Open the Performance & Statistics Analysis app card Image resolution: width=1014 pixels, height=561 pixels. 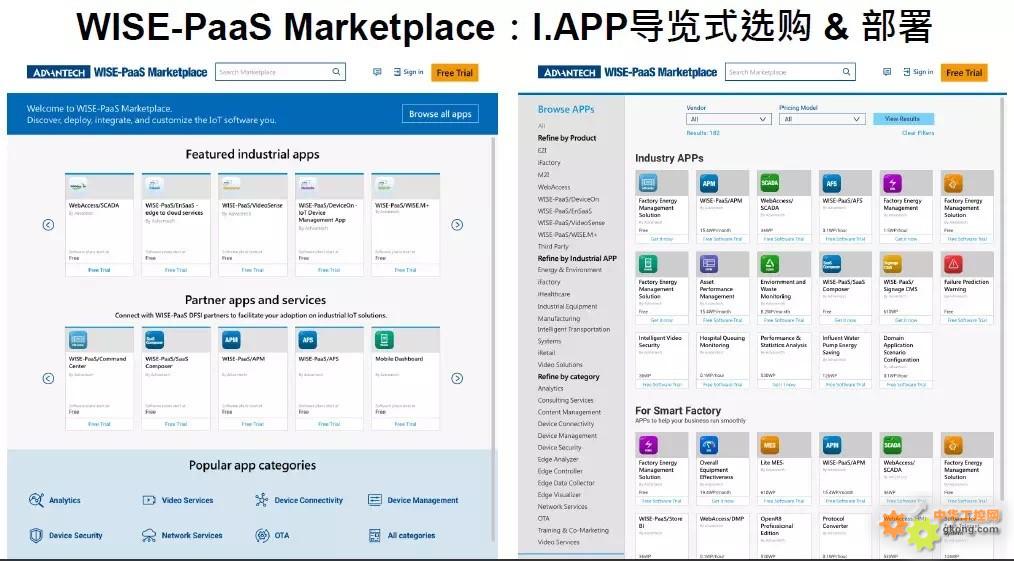click(784, 361)
